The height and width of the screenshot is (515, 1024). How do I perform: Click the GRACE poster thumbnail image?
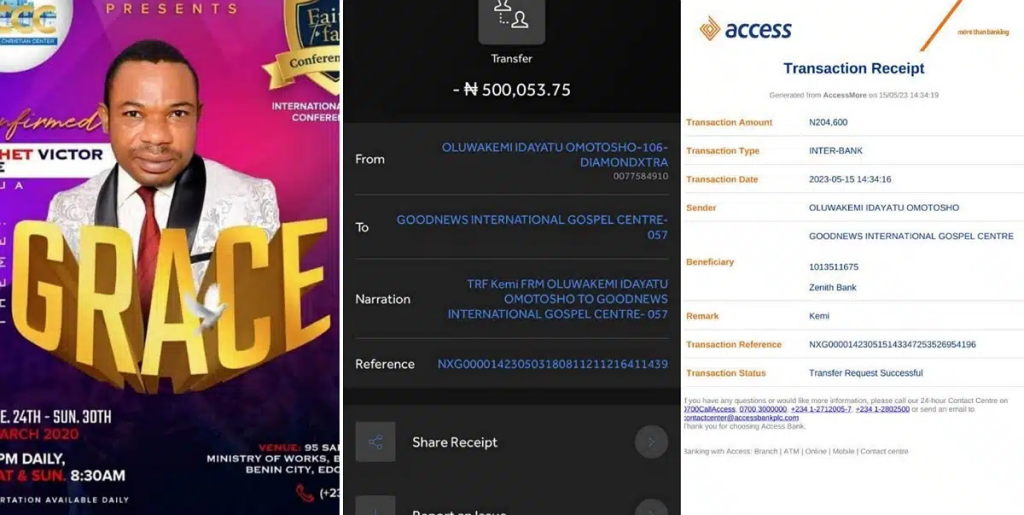tap(170, 257)
